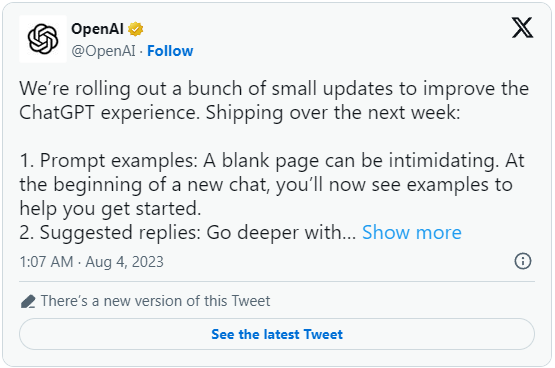Click the "1. Prompt examples" line
The height and width of the screenshot is (368, 555).
271,161
